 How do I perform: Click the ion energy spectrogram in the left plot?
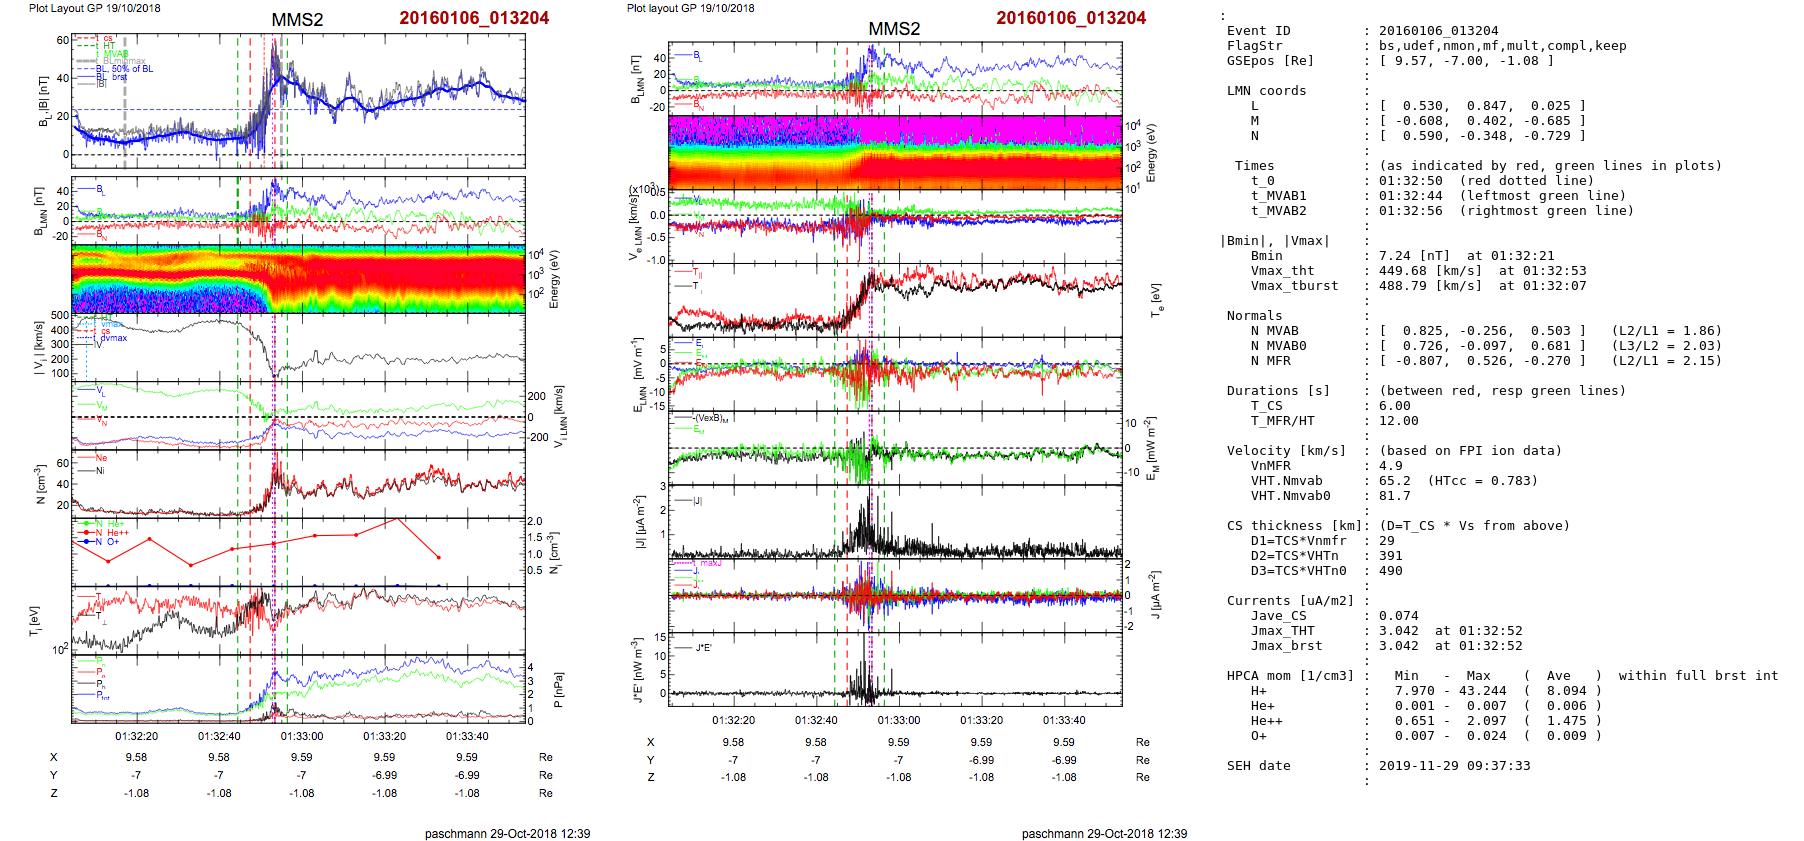click(298, 279)
